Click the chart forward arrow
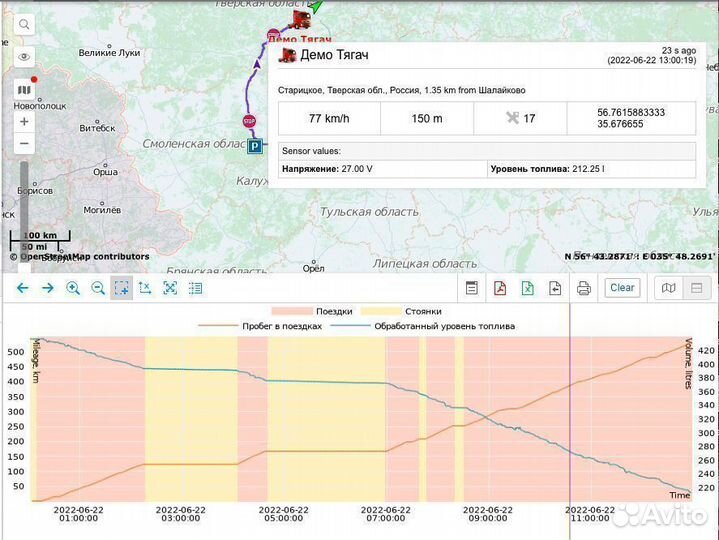719x540 pixels. 47,288
